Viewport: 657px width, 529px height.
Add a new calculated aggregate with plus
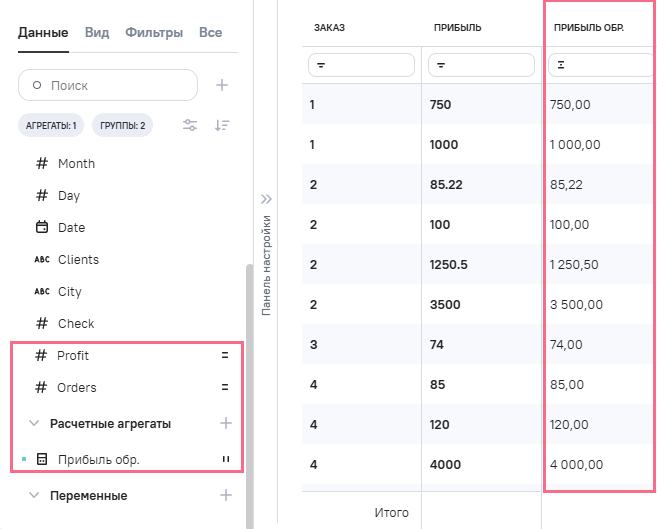(x=226, y=423)
